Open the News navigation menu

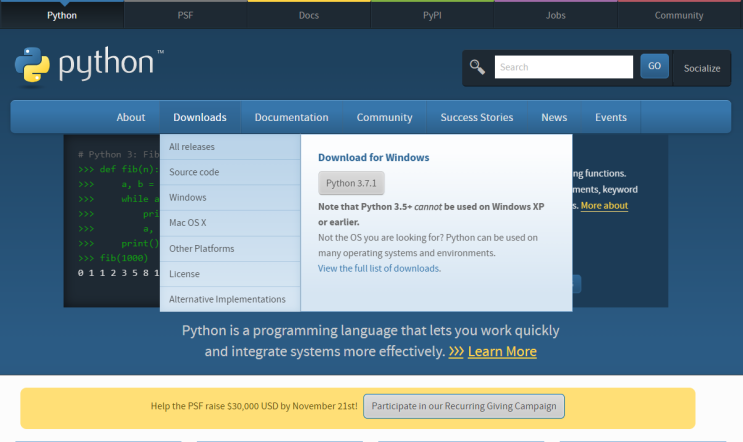click(x=554, y=117)
